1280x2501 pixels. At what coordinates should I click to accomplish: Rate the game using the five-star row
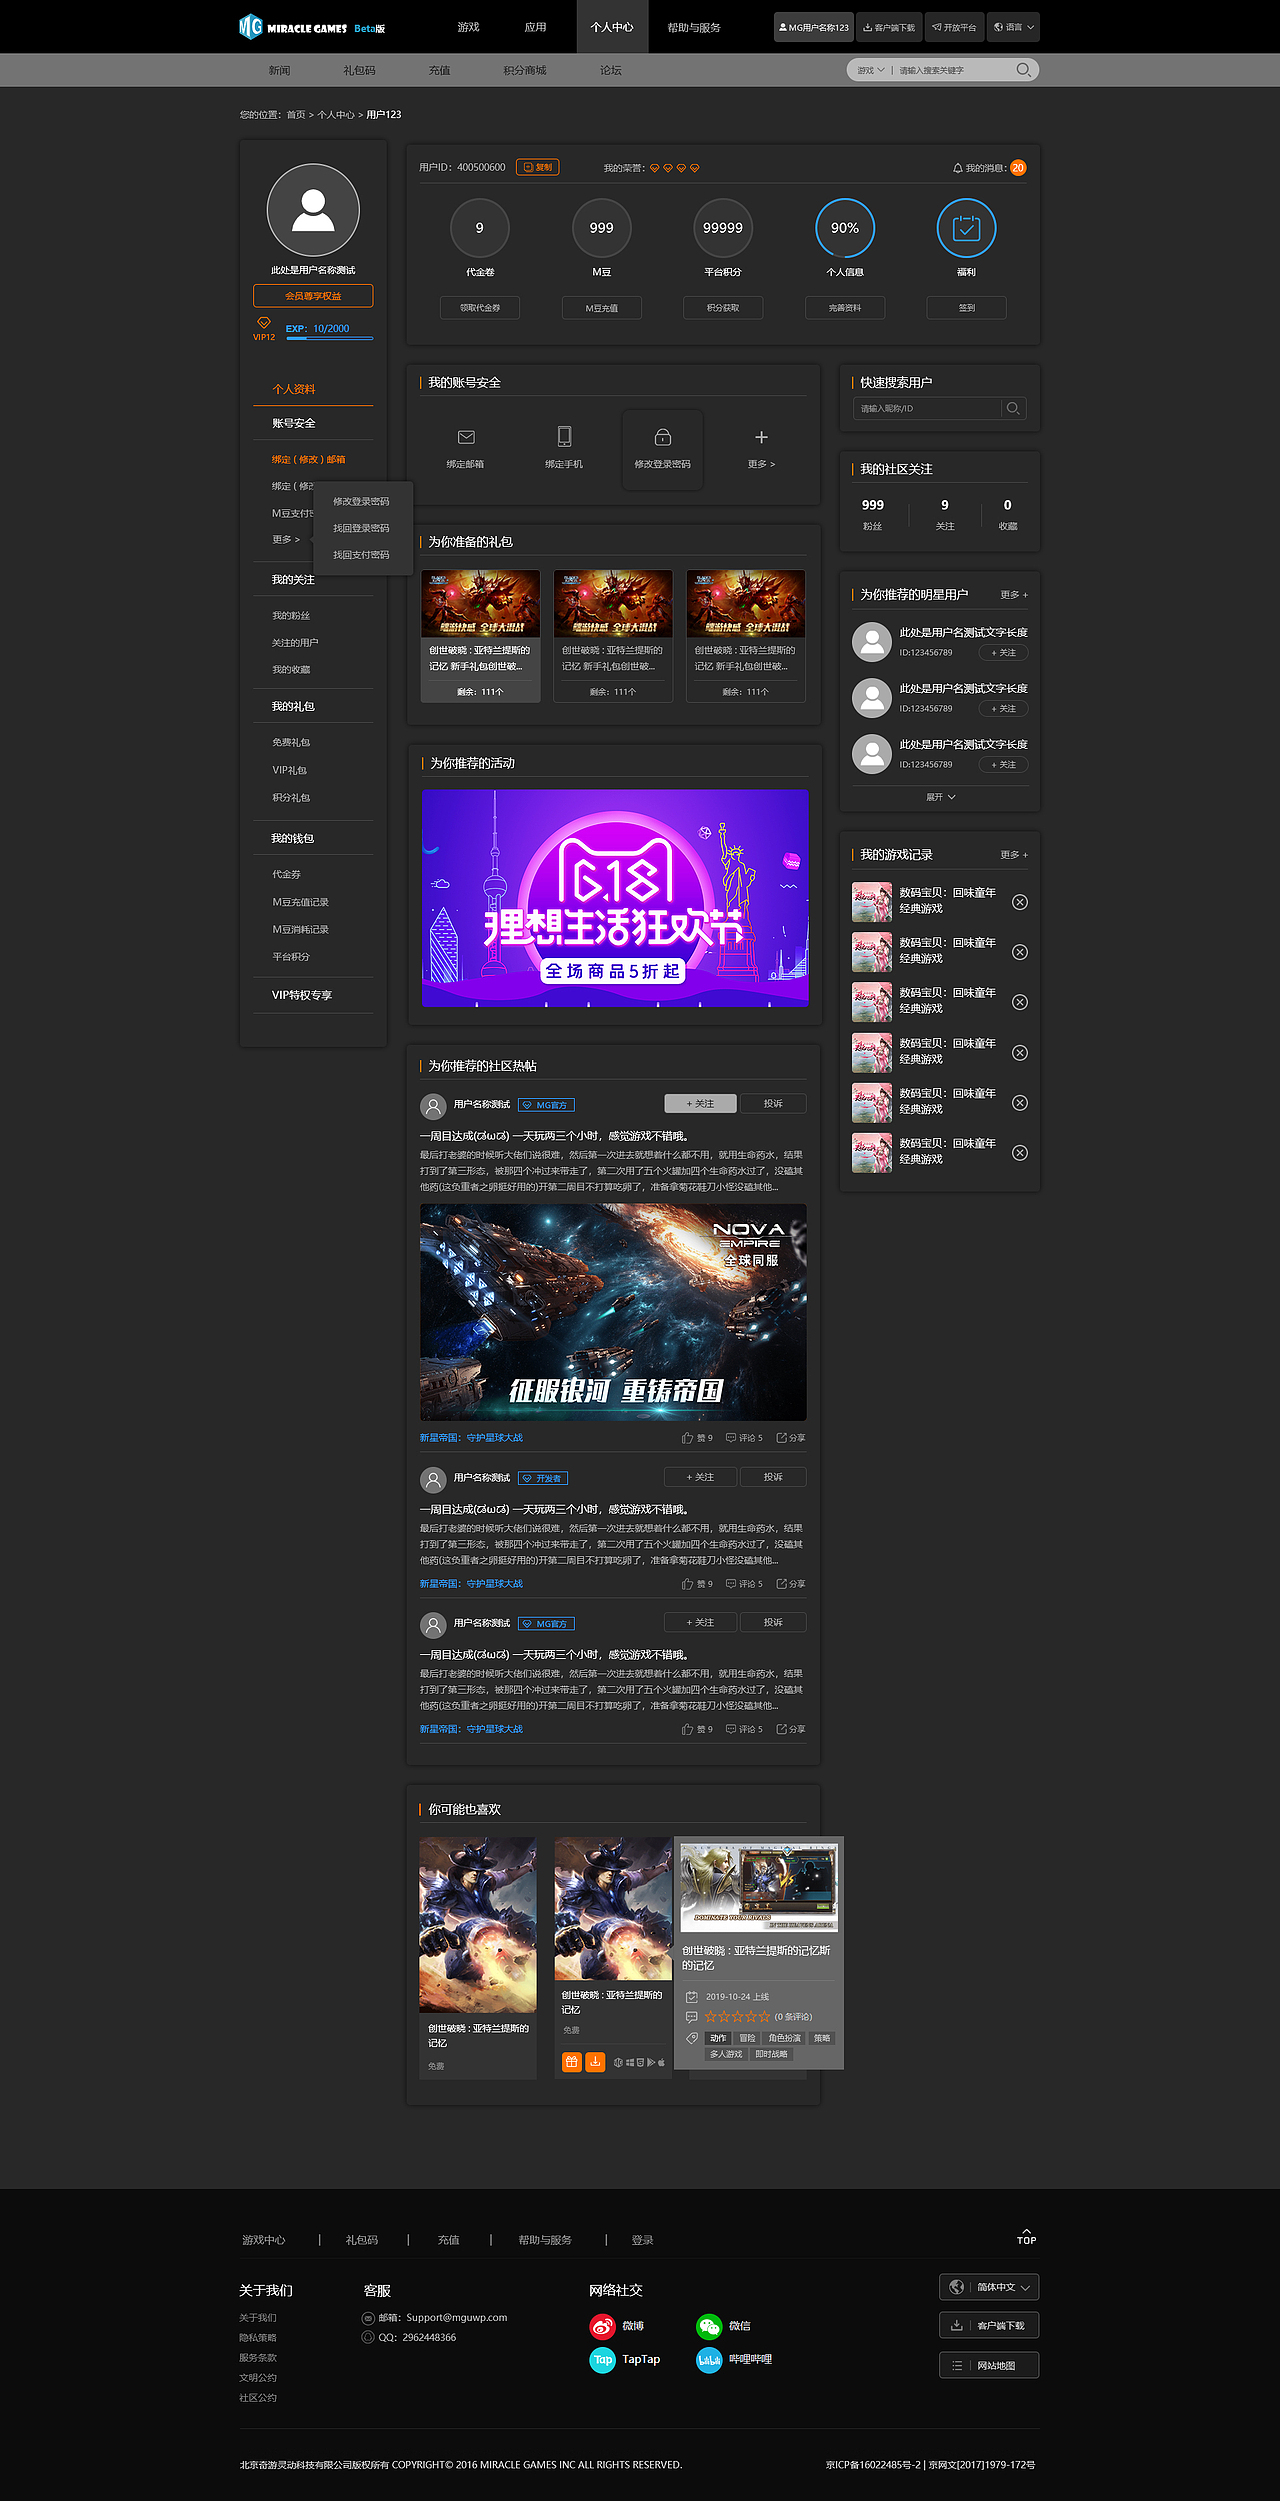pos(737,2017)
